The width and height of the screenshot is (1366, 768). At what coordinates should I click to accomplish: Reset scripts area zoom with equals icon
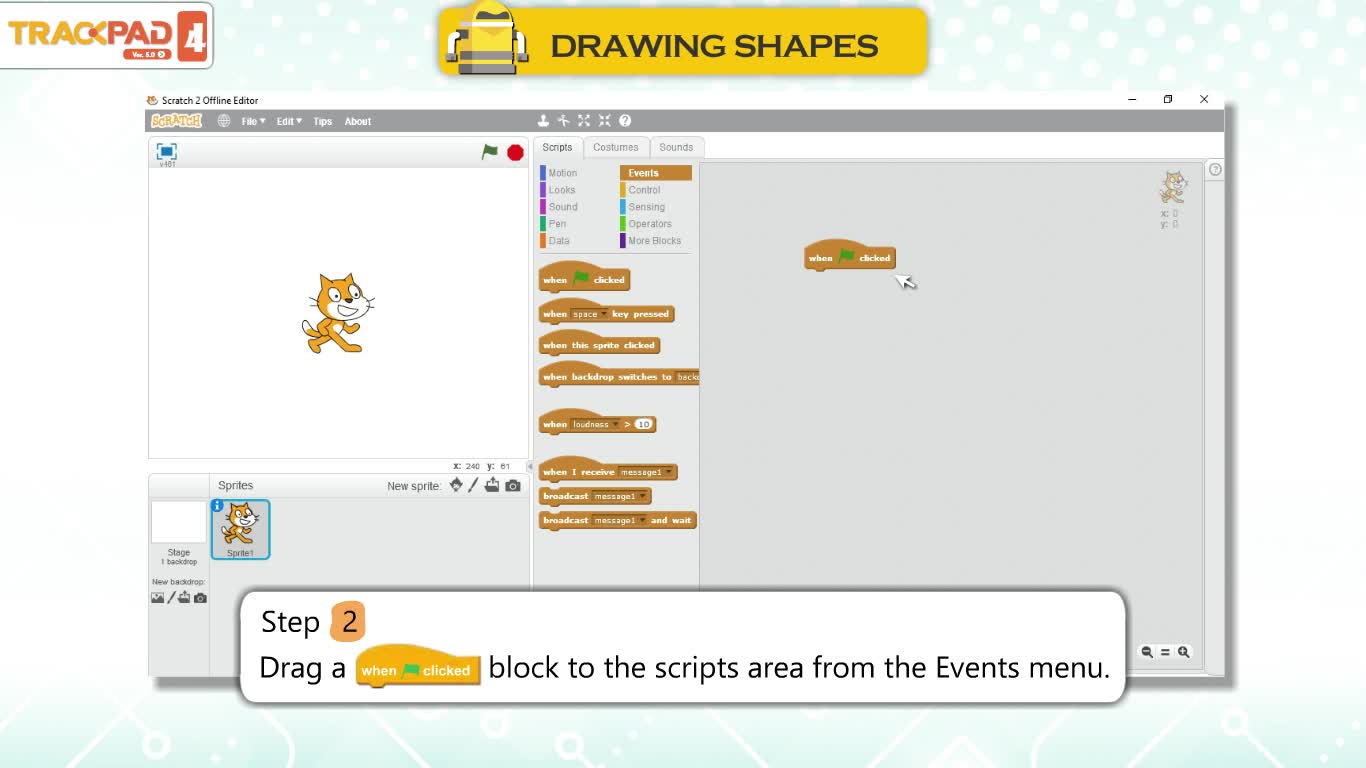point(1165,652)
